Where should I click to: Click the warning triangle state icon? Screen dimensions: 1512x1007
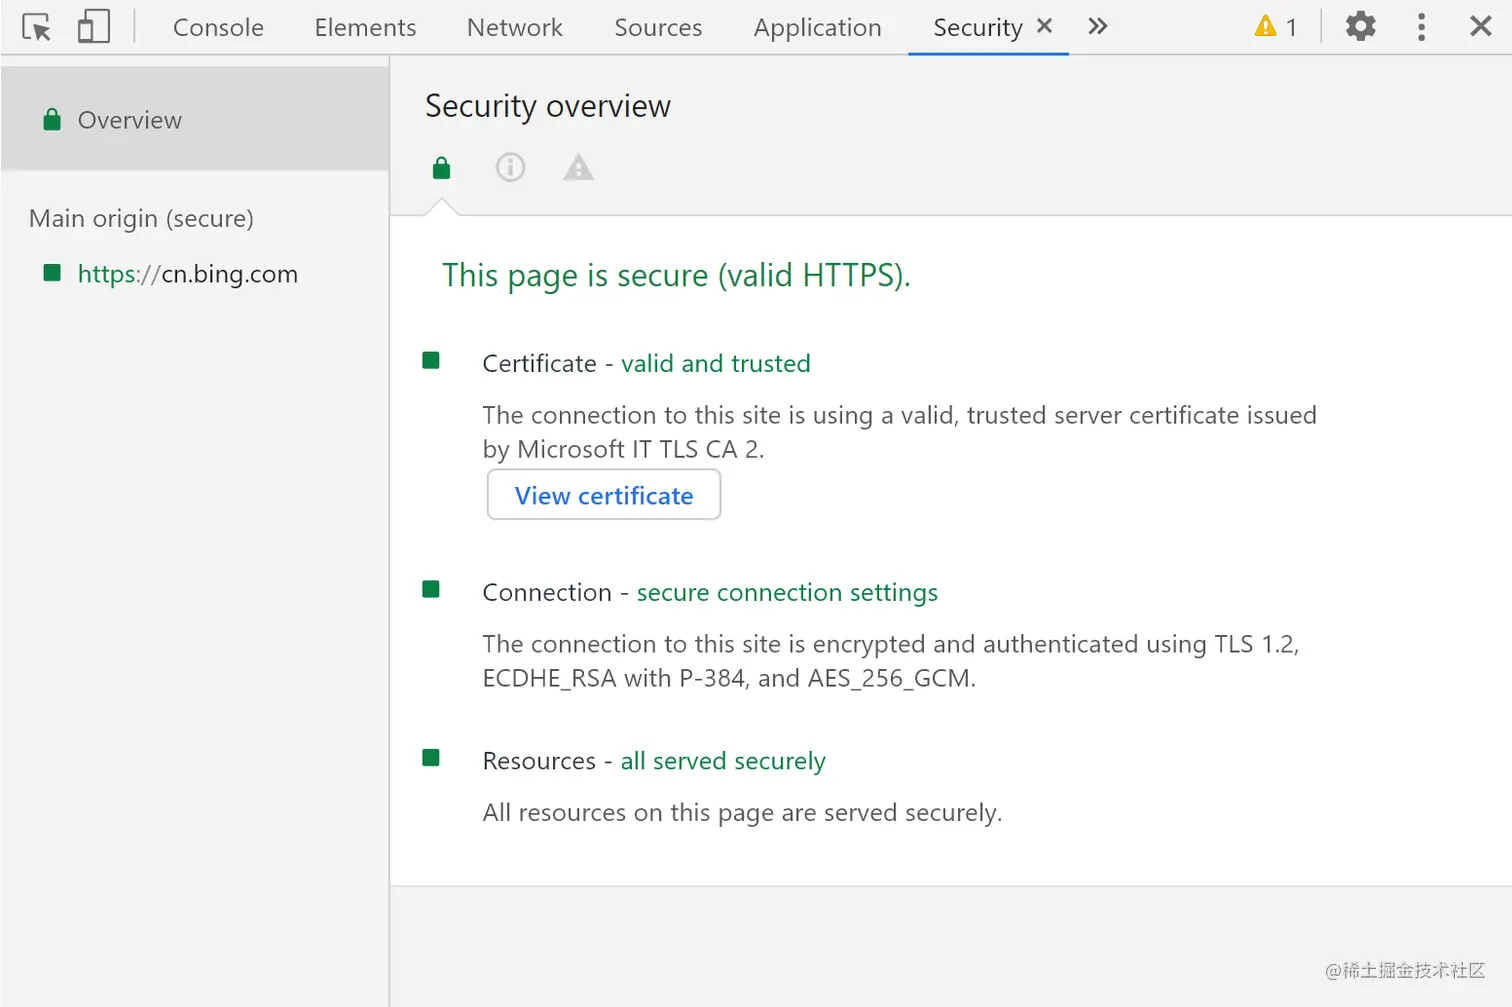click(x=578, y=168)
